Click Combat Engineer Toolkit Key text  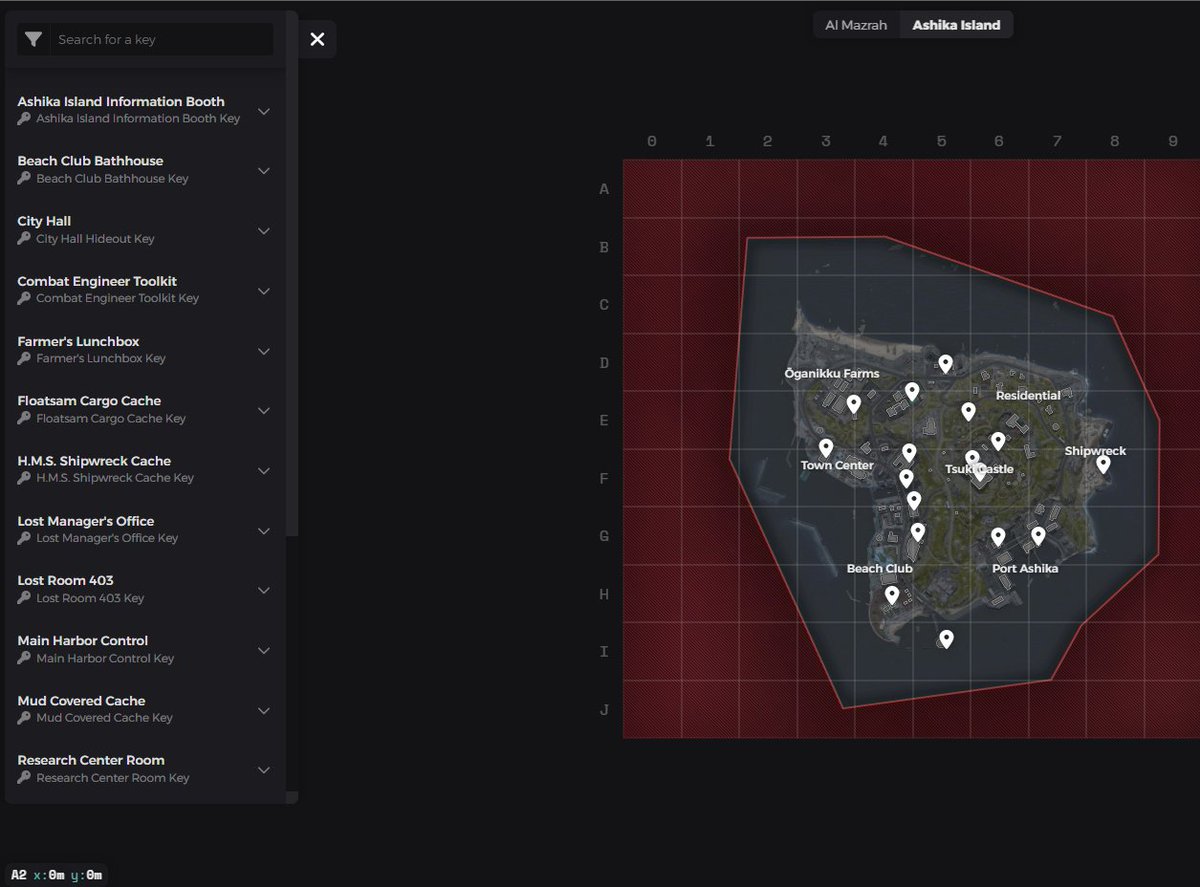coord(117,298)
